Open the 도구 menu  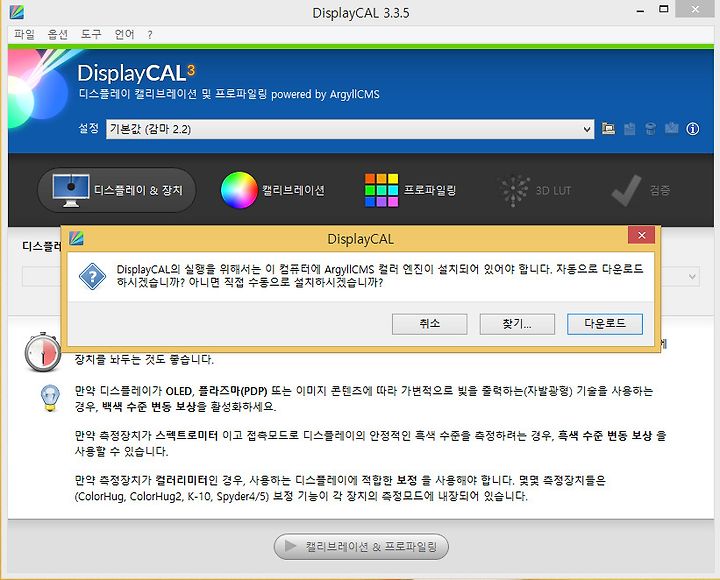91,34
